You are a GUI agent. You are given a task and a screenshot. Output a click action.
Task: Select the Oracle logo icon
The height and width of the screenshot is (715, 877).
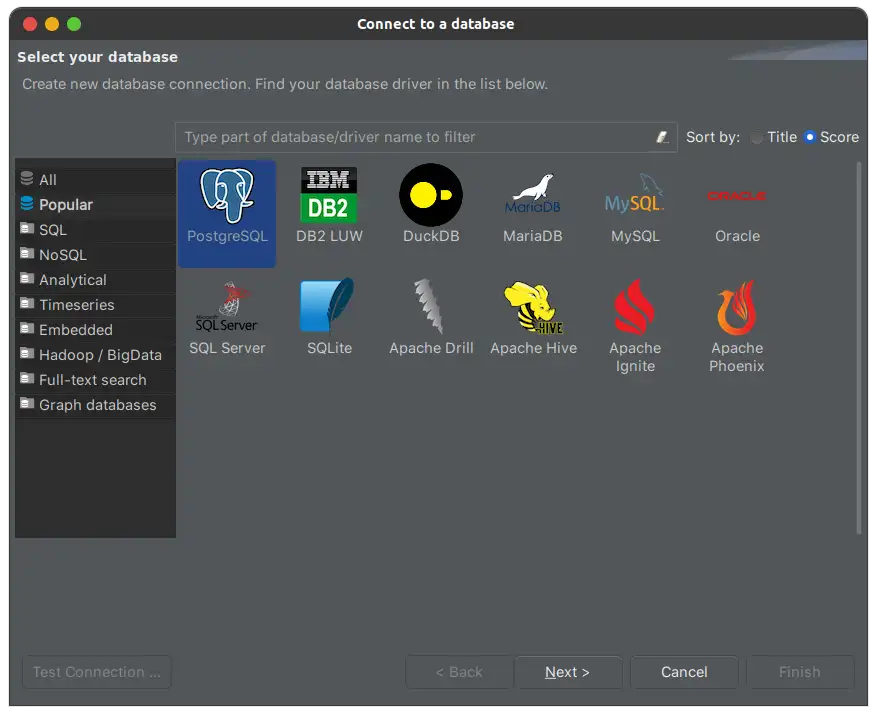737,196
